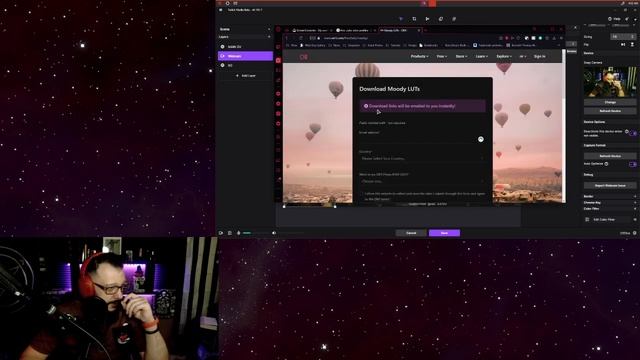
Task: Toggle deactivate device when not visible switch
Action: click(632, 133)
